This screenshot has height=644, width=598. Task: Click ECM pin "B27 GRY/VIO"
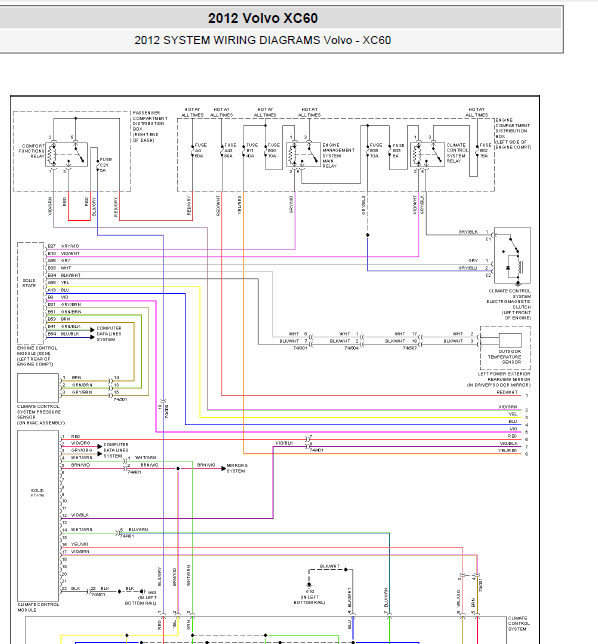(x=63, y=246)
